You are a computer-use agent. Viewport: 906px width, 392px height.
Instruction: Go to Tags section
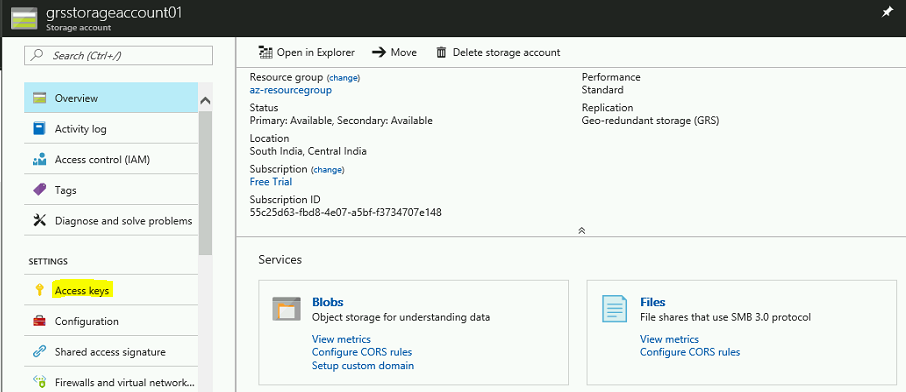pos(111,190)
